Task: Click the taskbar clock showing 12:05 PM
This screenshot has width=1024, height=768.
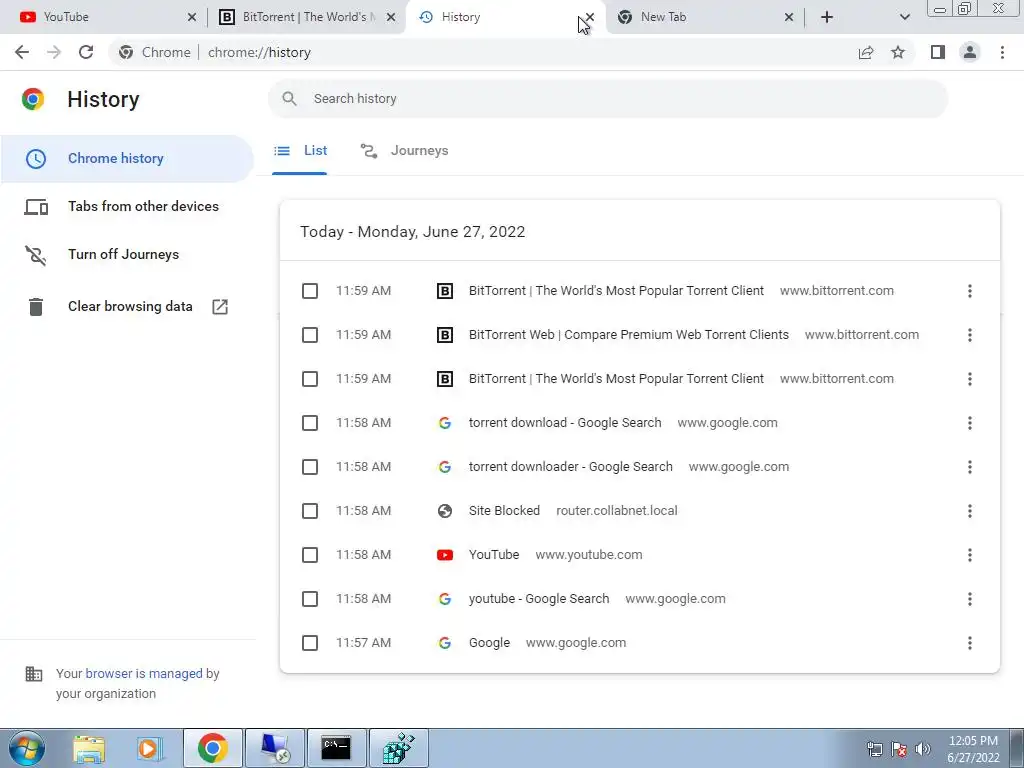Action: pos(973,749)
